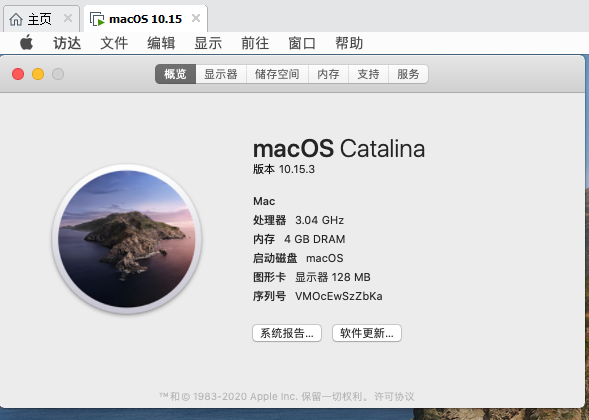The width and height of the screenshot is (589, 420).
Task: Open the 文件 menu
Action: [x=114, y=43]
